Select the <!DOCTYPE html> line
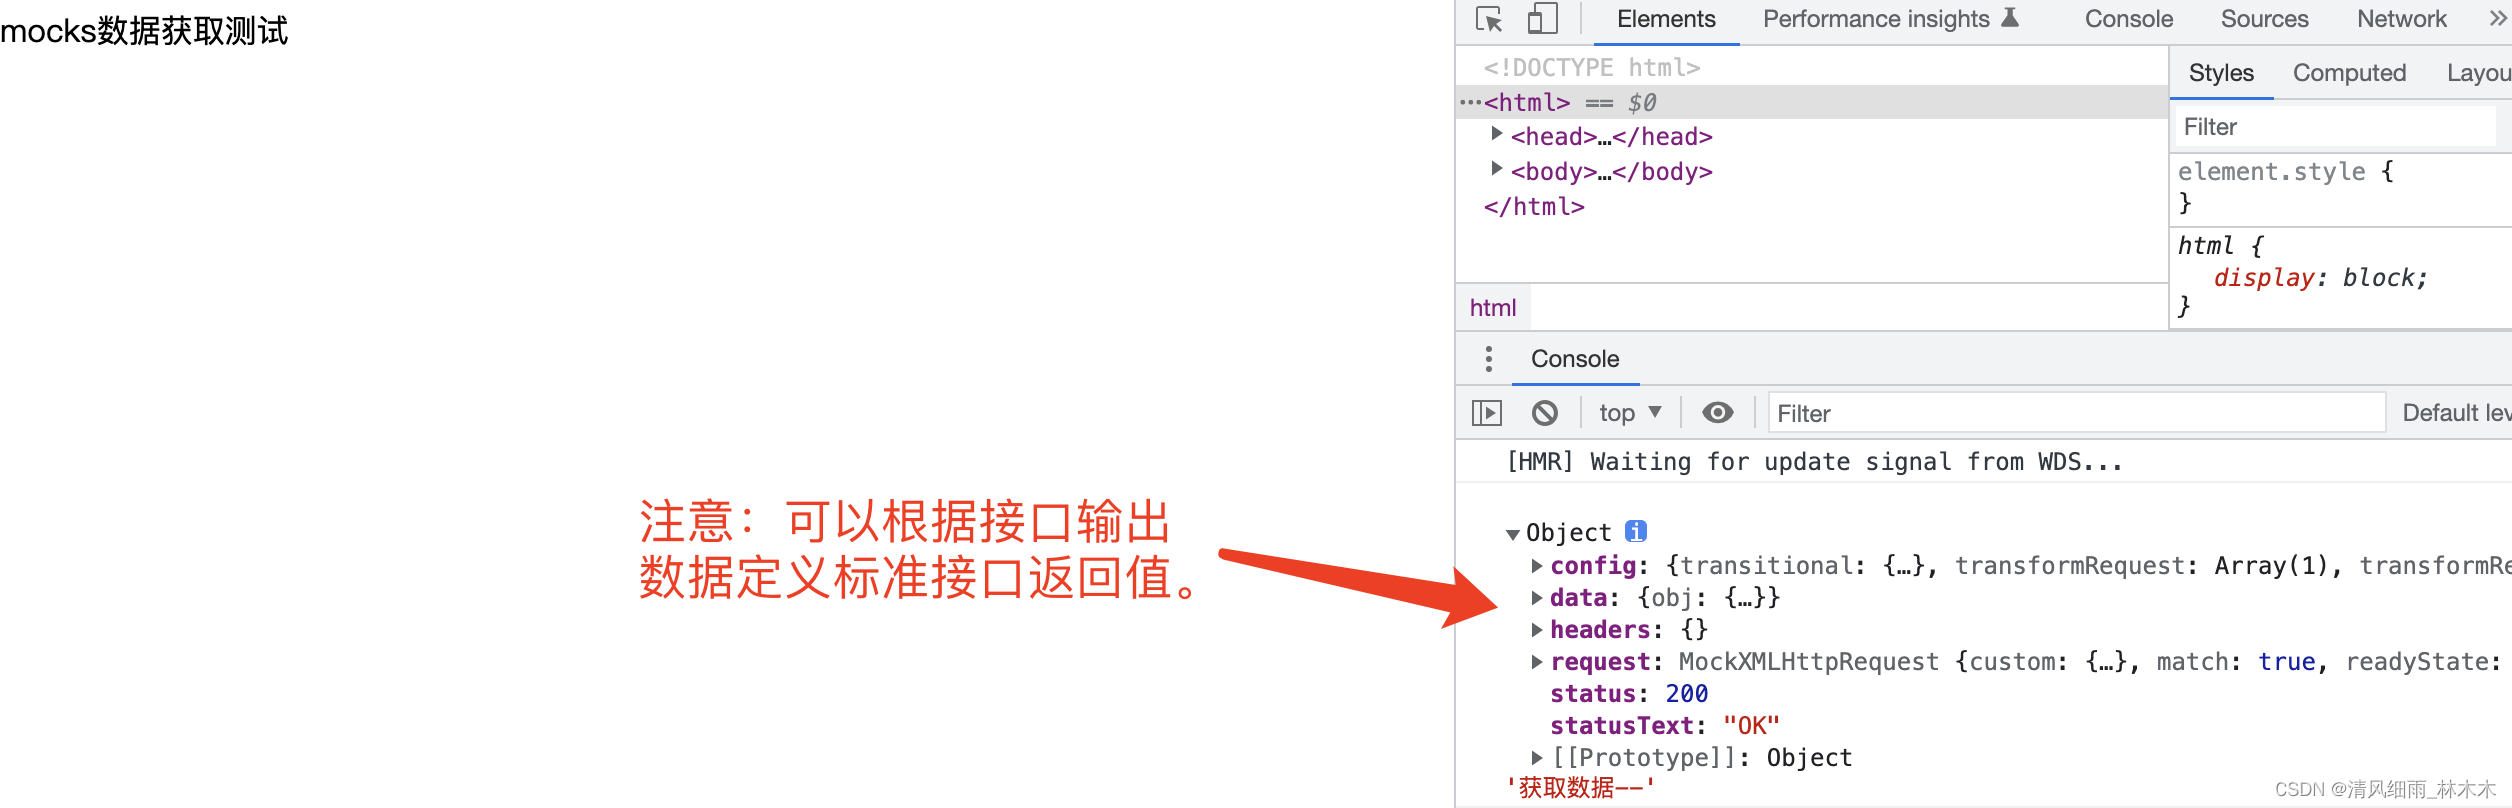 [1592, 67]
